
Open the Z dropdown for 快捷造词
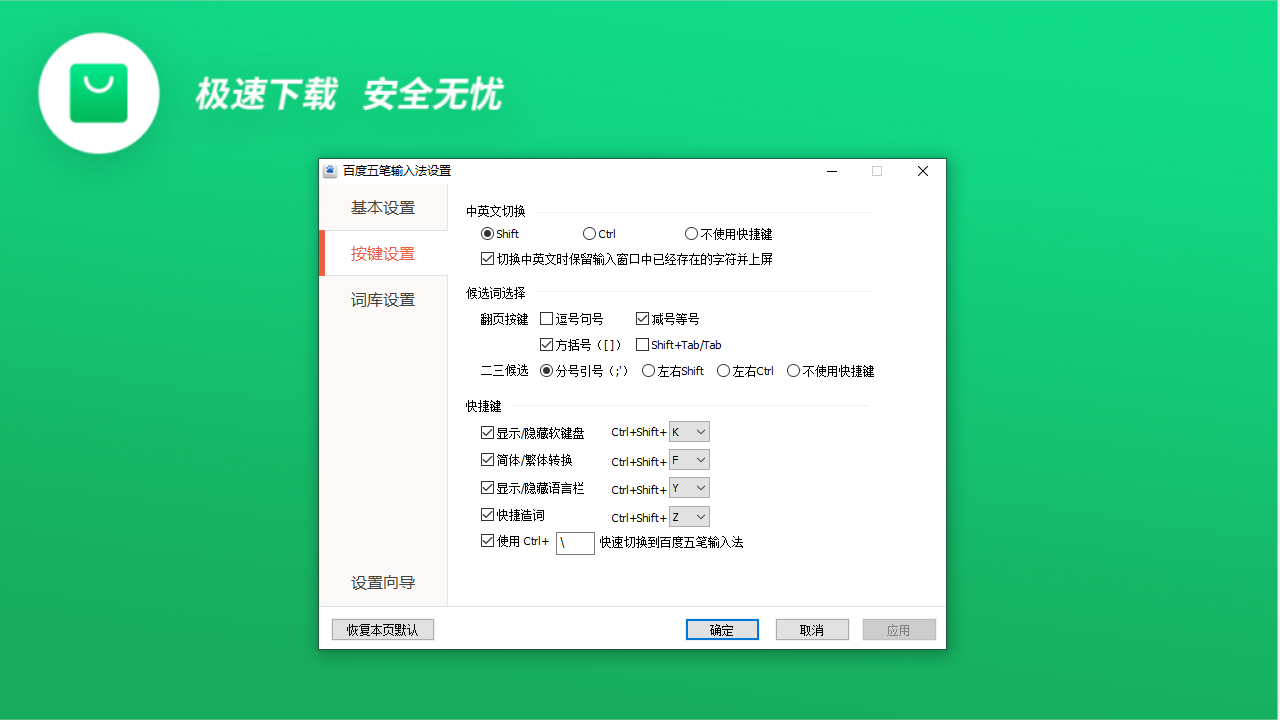(x=689, y=517)
